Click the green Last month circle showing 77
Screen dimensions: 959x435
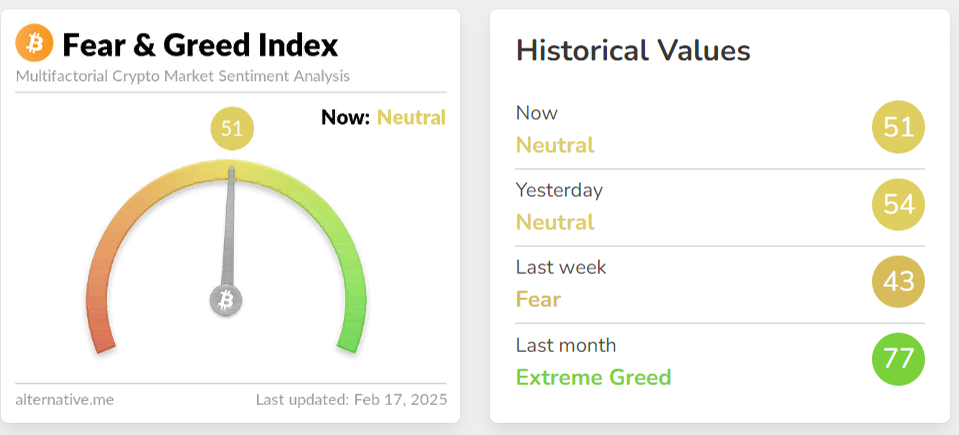click(898, 359)
